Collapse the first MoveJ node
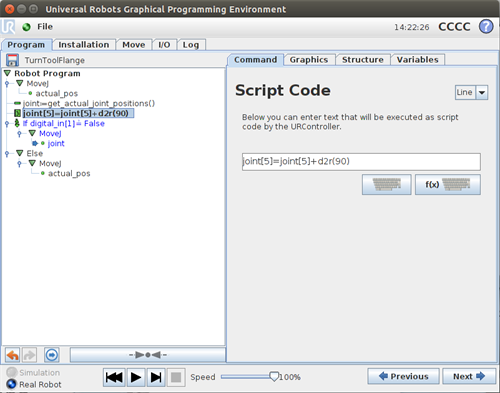 pos(20,83)
